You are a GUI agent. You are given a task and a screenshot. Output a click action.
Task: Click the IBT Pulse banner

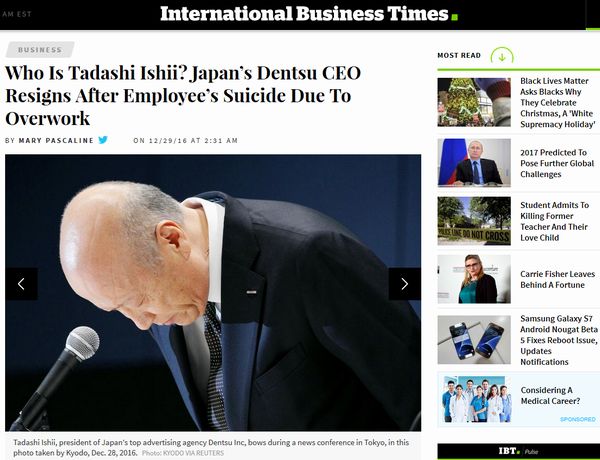[x=518, y=452]
